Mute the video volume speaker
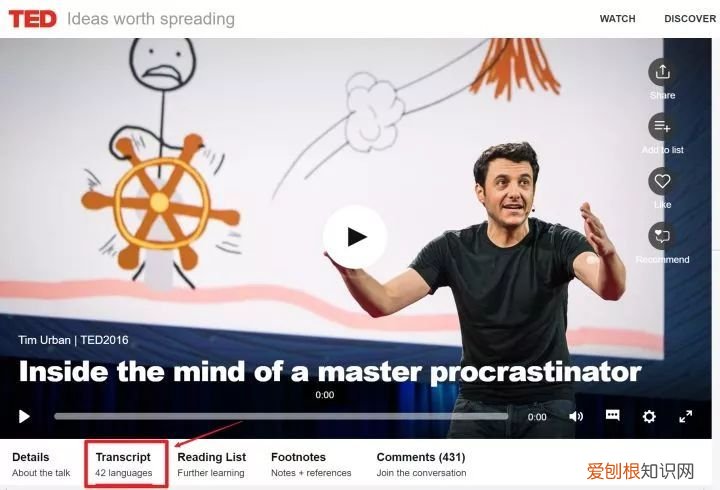This screenshot has height=490, width=720. point(576,417)
